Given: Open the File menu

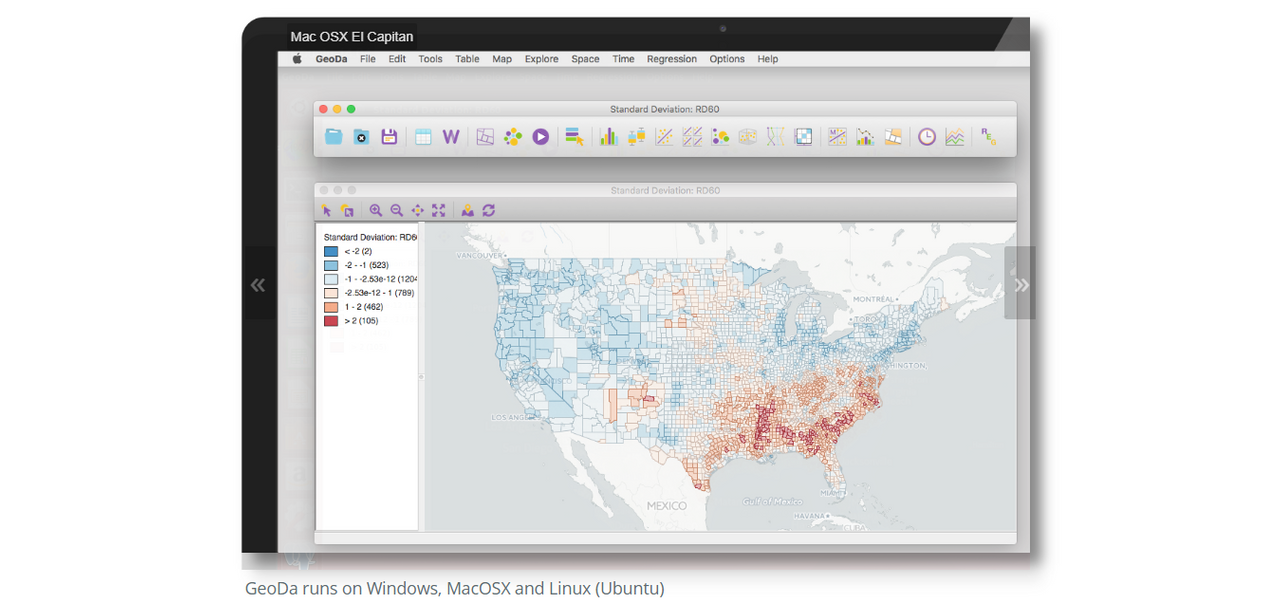Looking at the screenshot, I should click(368, 59).
